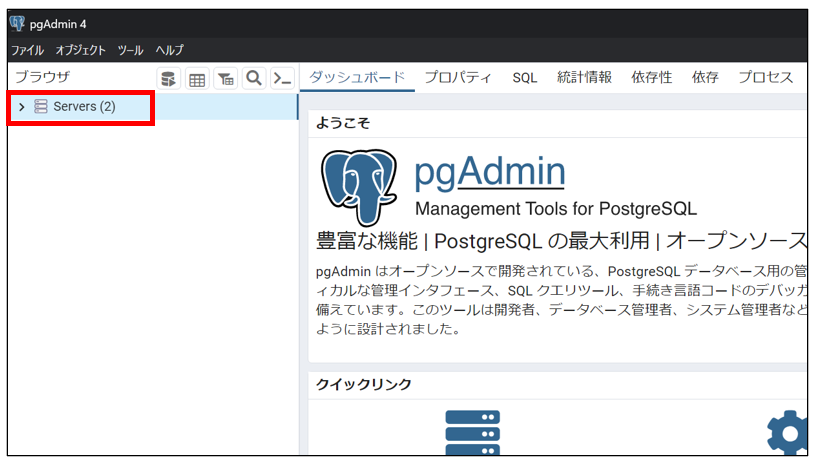The height and width of the screenshot is (476, 820).
Task: Switch to the 統計情報 tab
Action: 584,77
